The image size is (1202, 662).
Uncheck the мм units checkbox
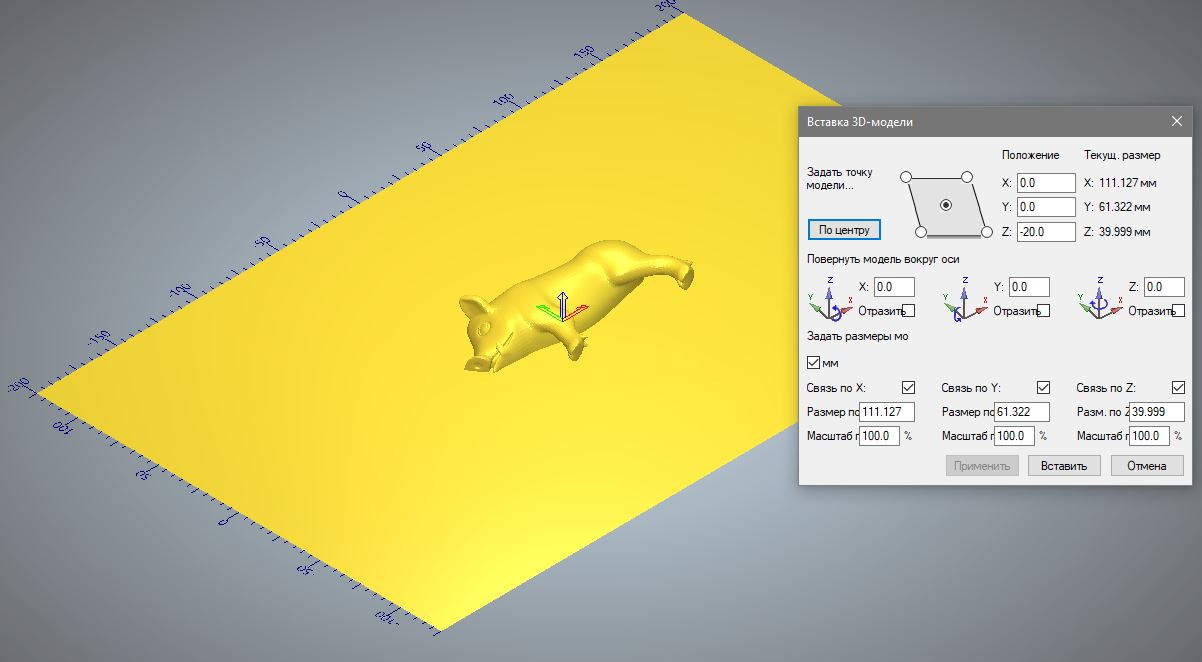point(813,362)
